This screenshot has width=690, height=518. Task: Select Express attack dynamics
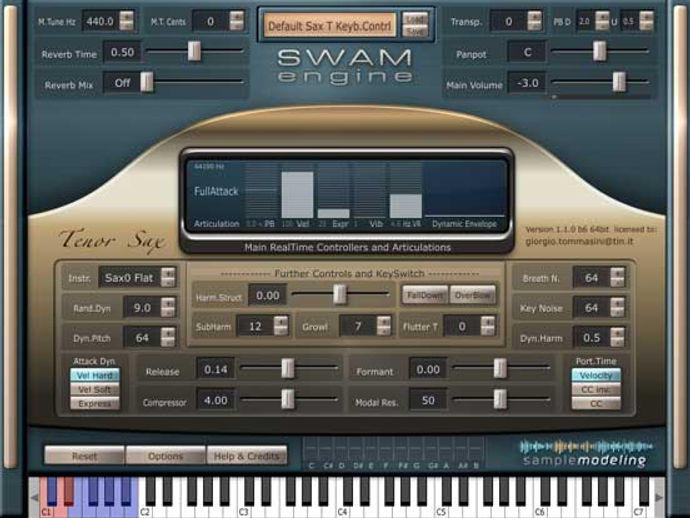95,404
